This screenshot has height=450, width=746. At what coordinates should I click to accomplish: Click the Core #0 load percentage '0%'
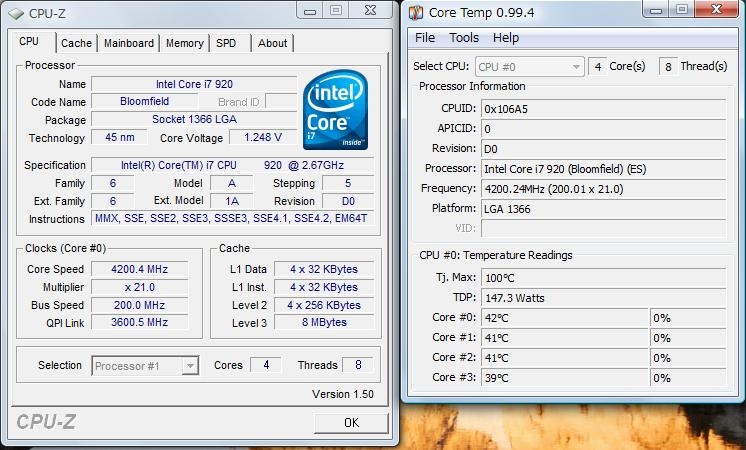tap(688, 318)
